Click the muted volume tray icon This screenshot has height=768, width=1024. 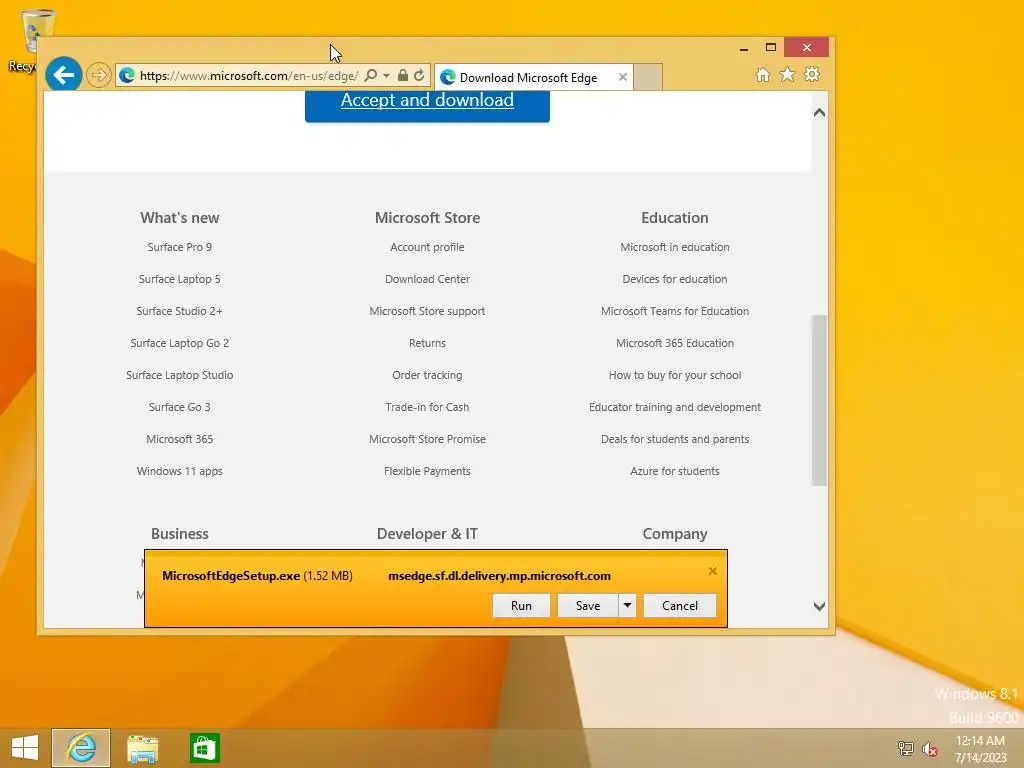pos(930,749)
